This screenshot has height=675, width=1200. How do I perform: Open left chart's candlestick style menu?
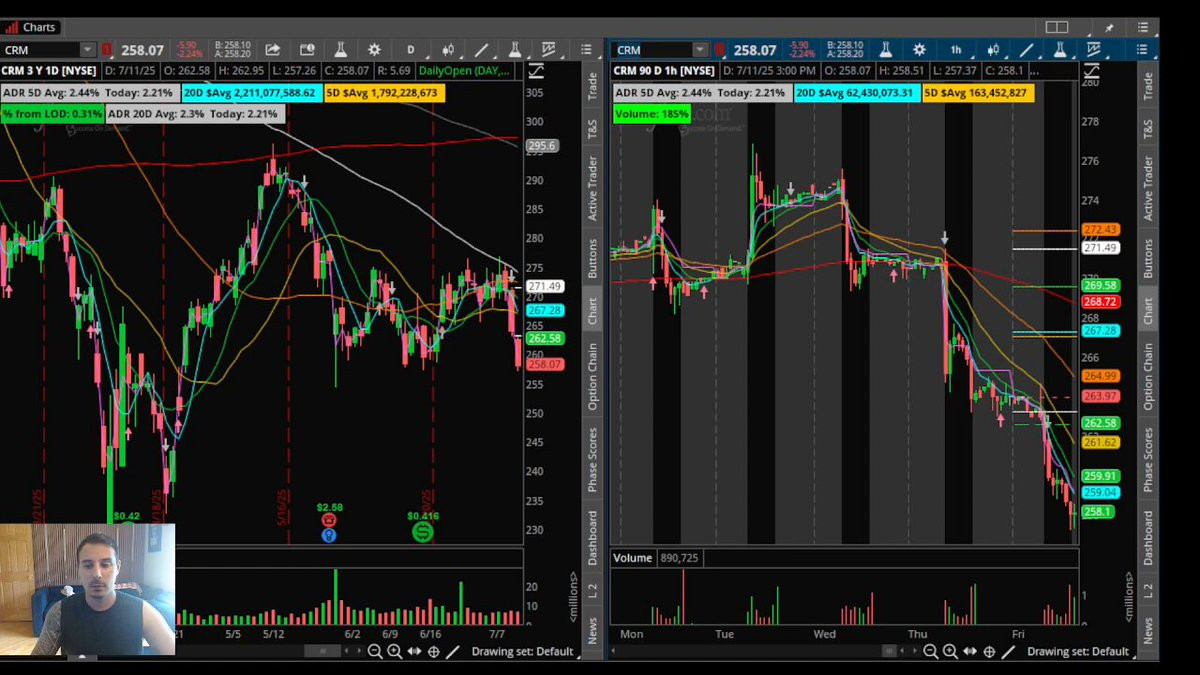[x=448, y=50]
